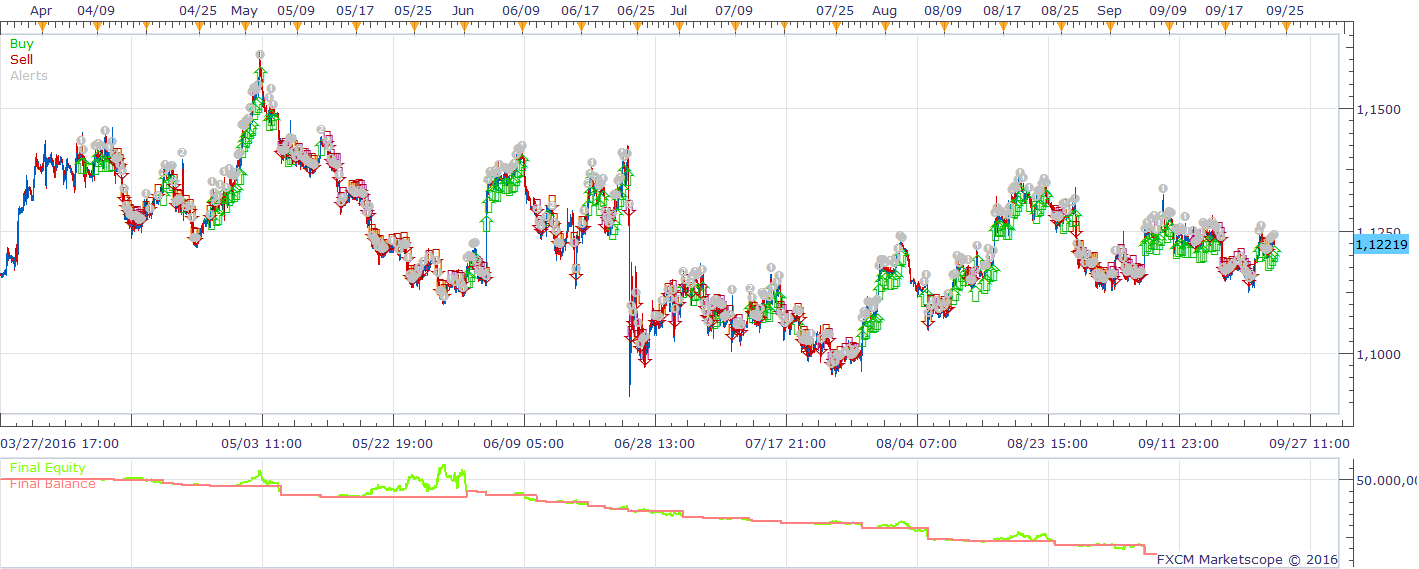1419x569 pixels.
Task: Click the 06/28 13:00 time label
Action: coord(654,443)
